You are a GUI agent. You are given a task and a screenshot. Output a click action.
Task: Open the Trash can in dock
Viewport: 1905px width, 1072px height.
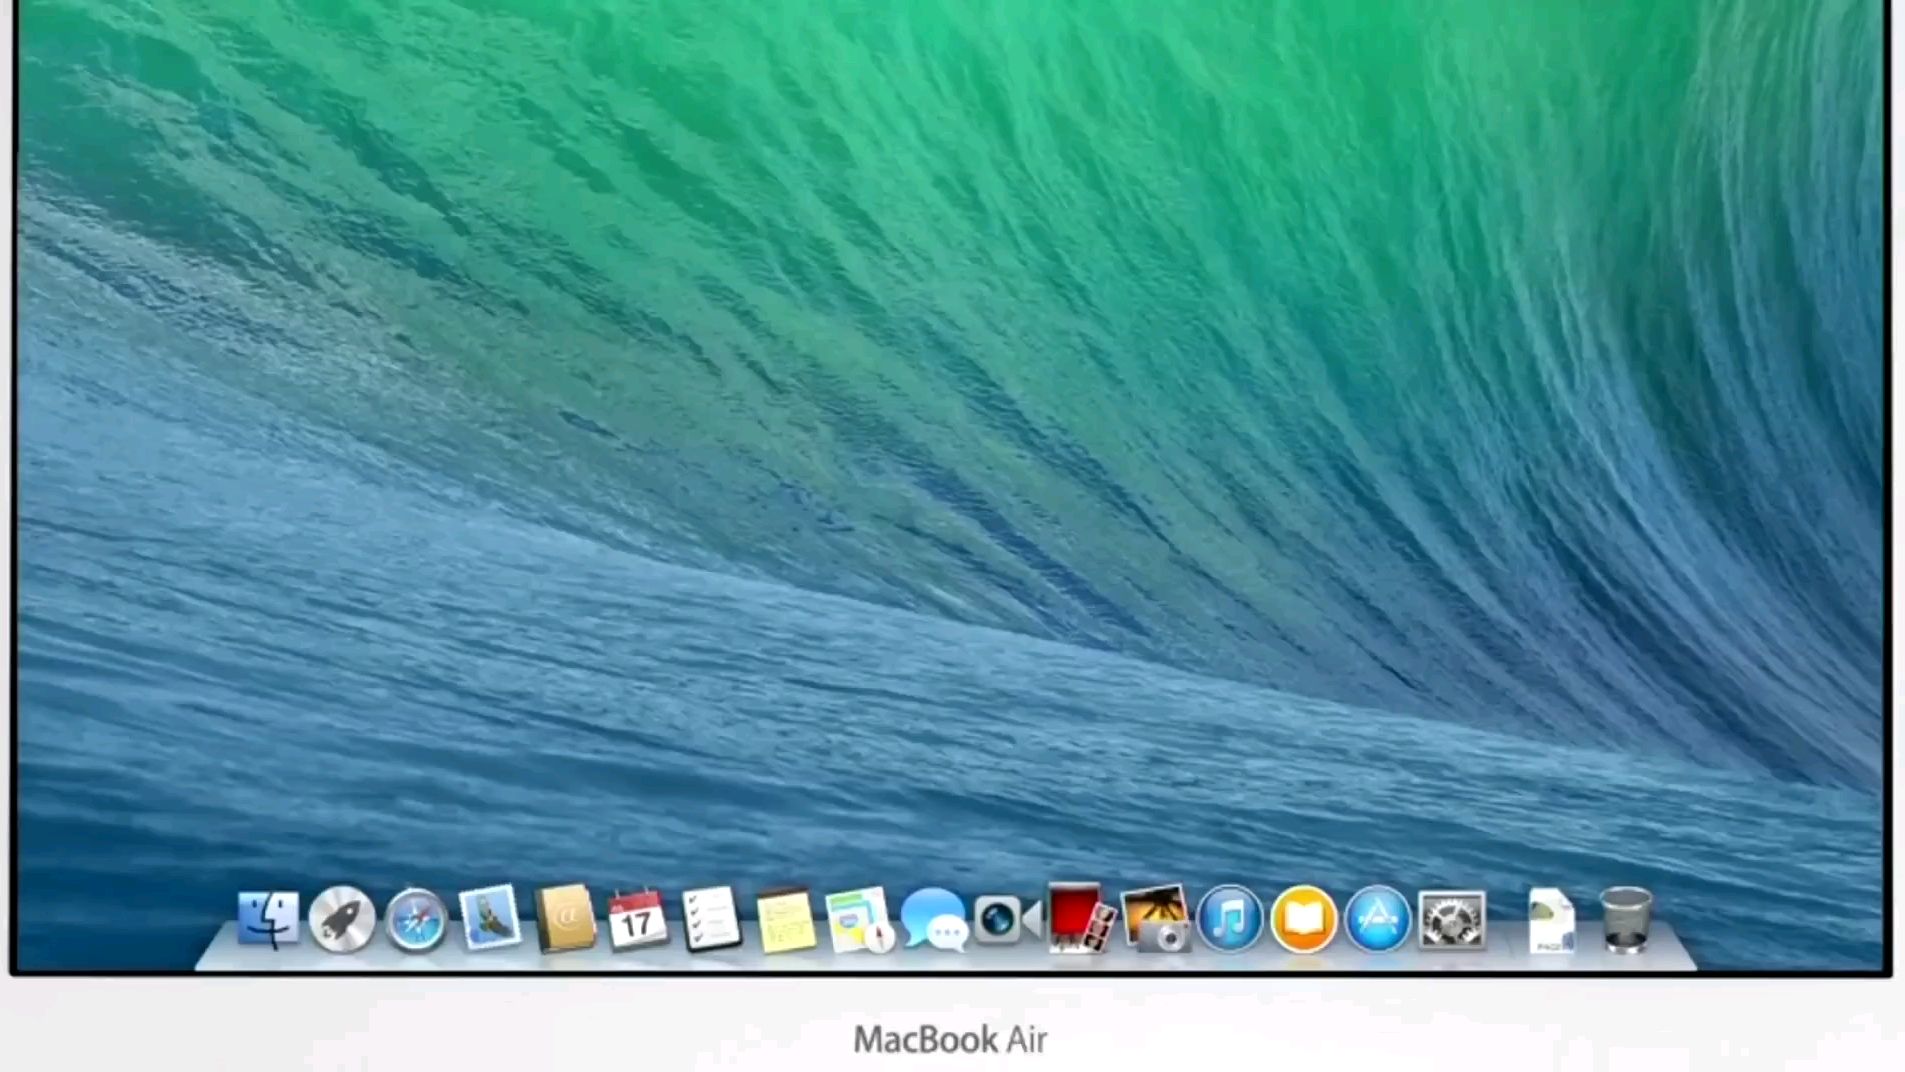(1626, 919)
